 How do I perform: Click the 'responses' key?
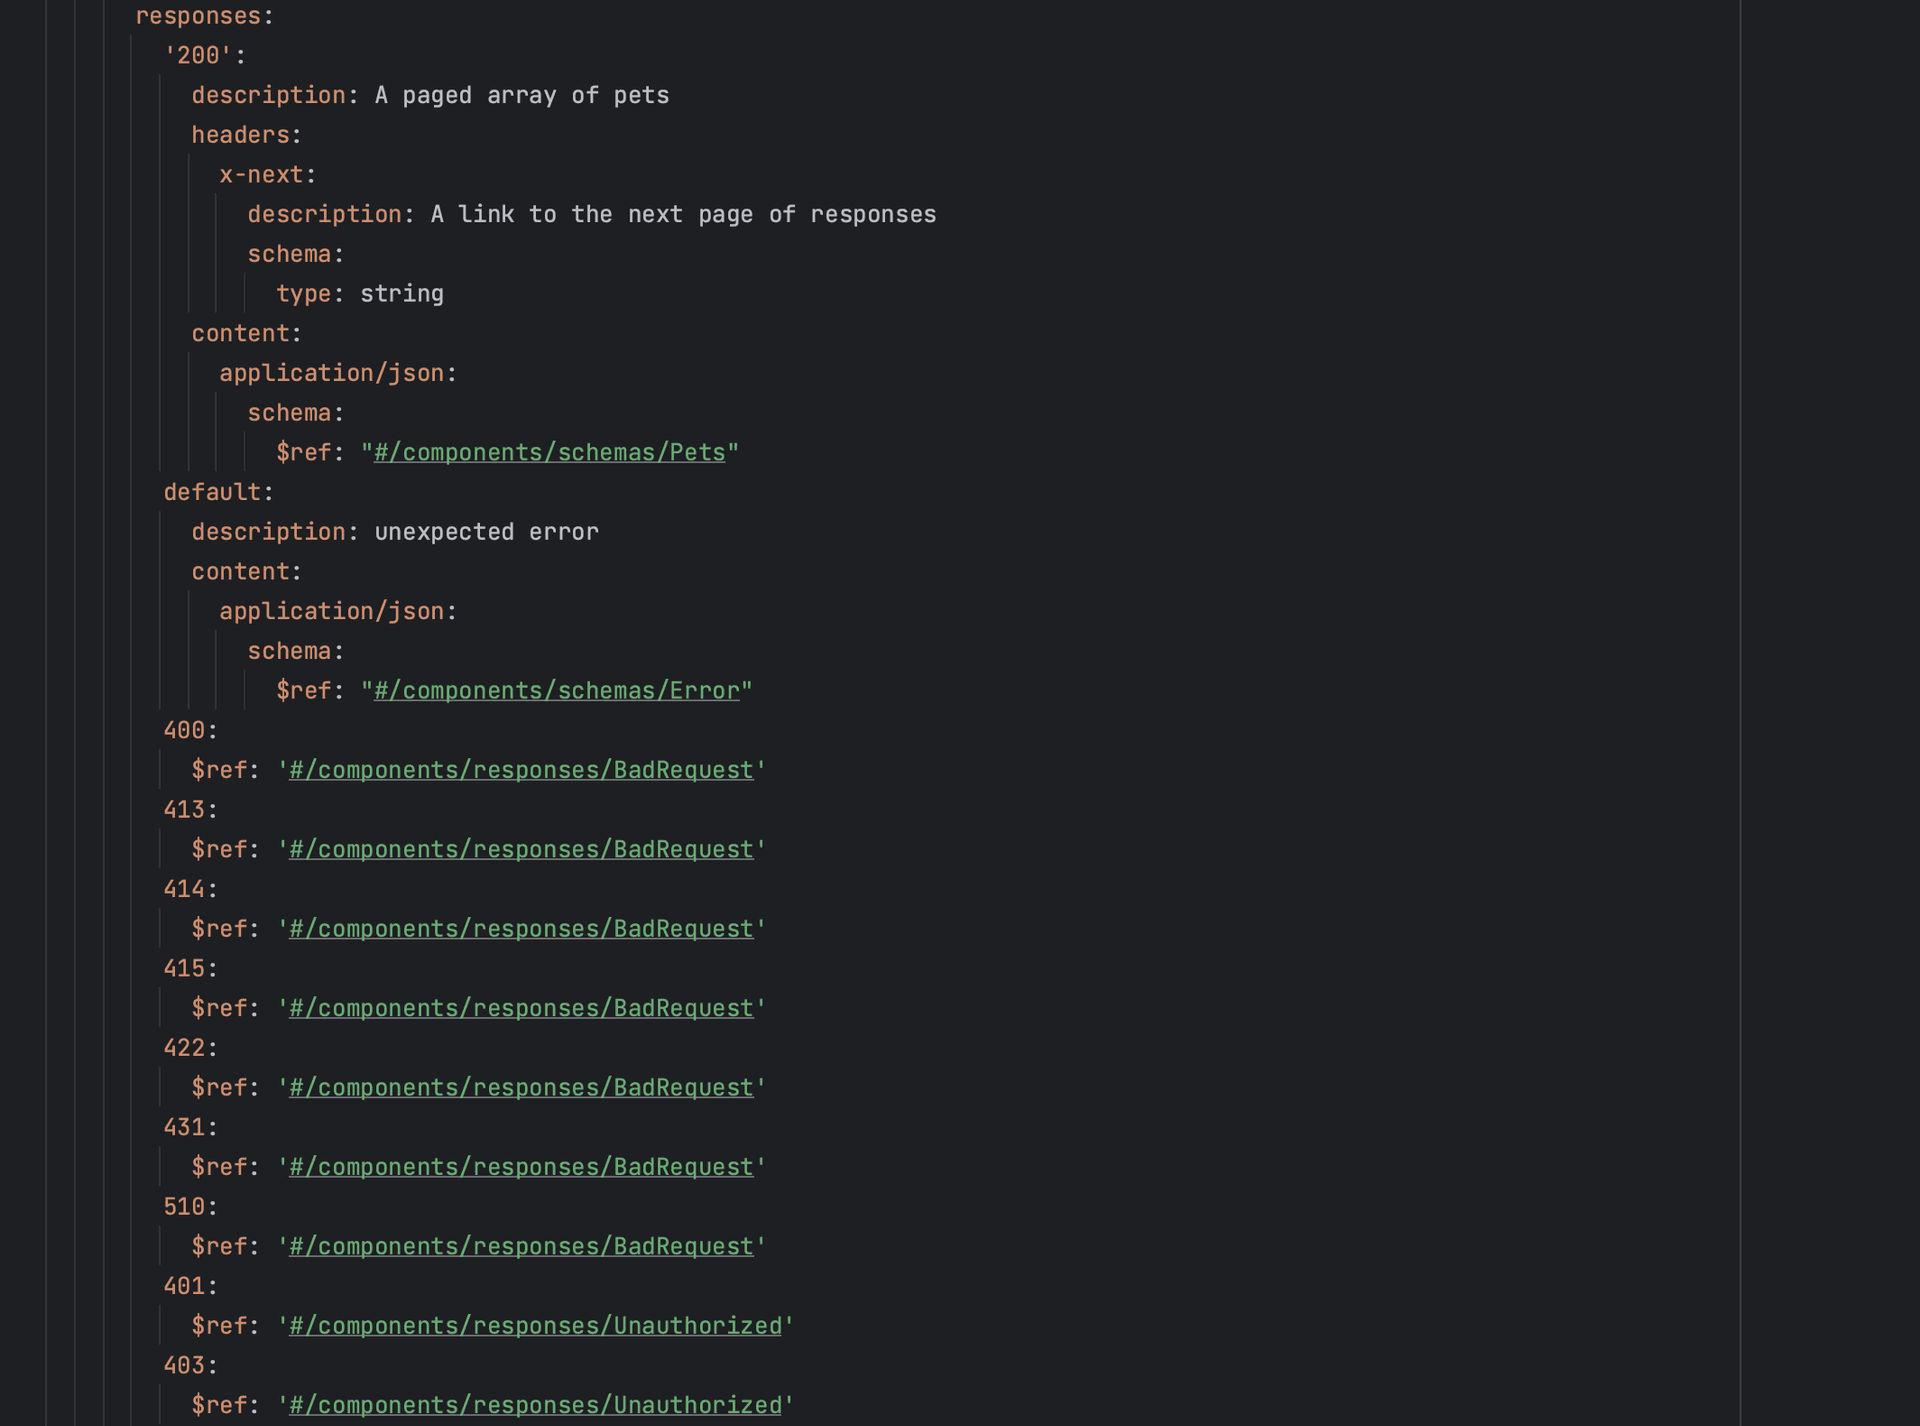point(198,16)
